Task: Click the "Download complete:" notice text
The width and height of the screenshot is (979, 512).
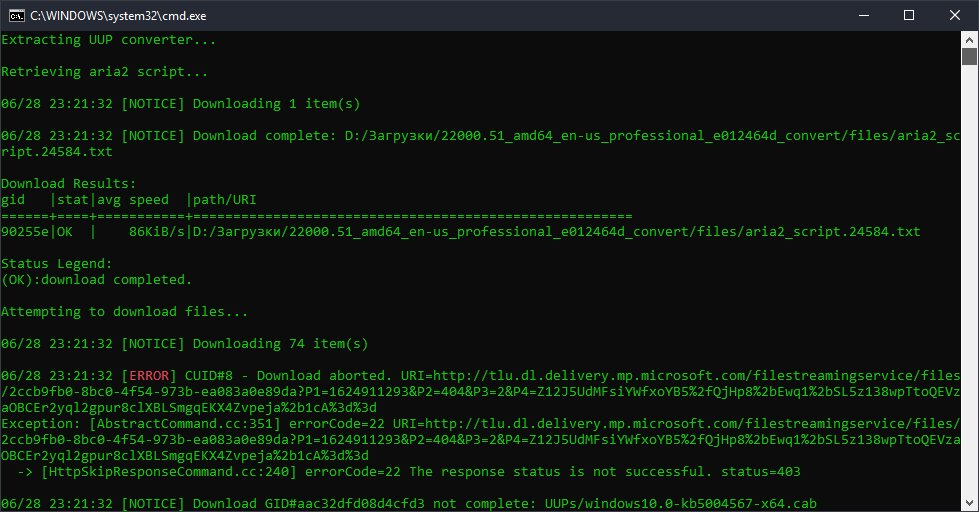Action: pos(264,135)
